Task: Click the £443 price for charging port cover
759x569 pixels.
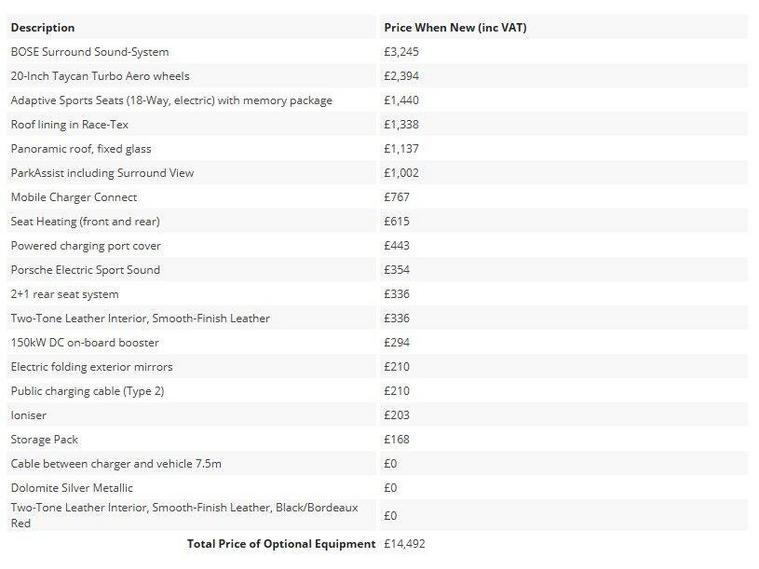Action: [397, 246]
